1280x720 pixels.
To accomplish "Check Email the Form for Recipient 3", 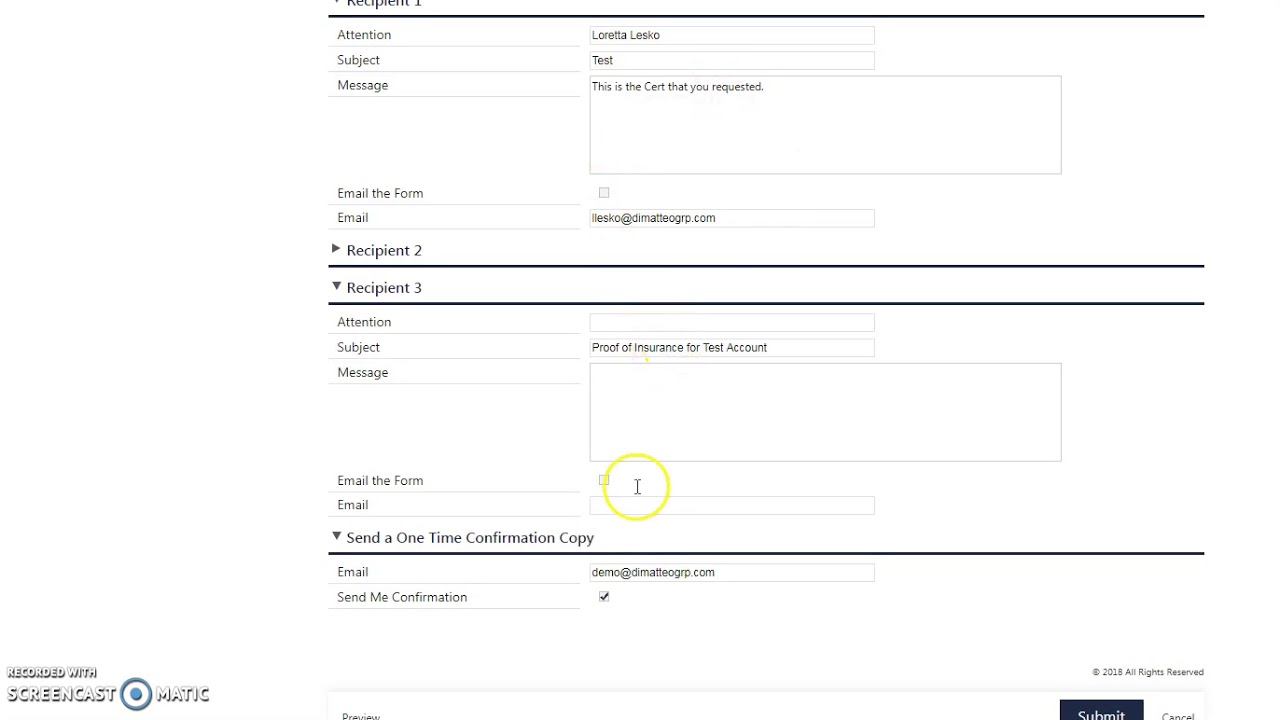I will 604,480.
